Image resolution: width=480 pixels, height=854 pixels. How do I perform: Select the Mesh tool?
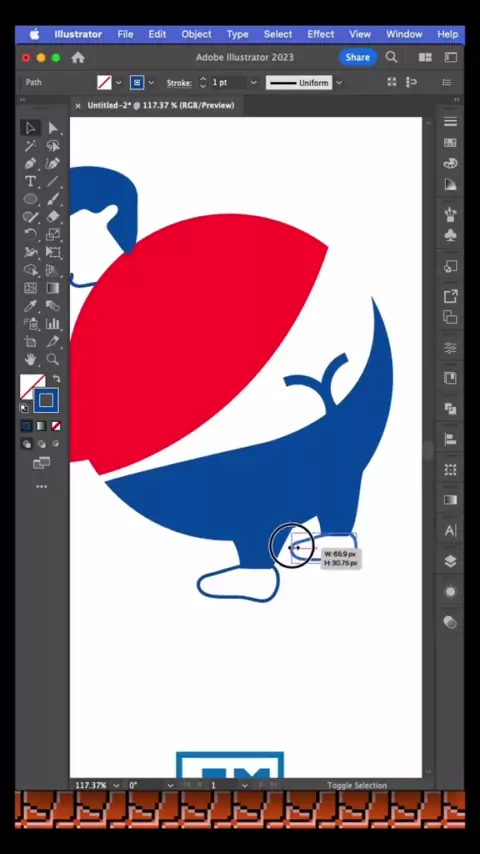pos(31,288)
